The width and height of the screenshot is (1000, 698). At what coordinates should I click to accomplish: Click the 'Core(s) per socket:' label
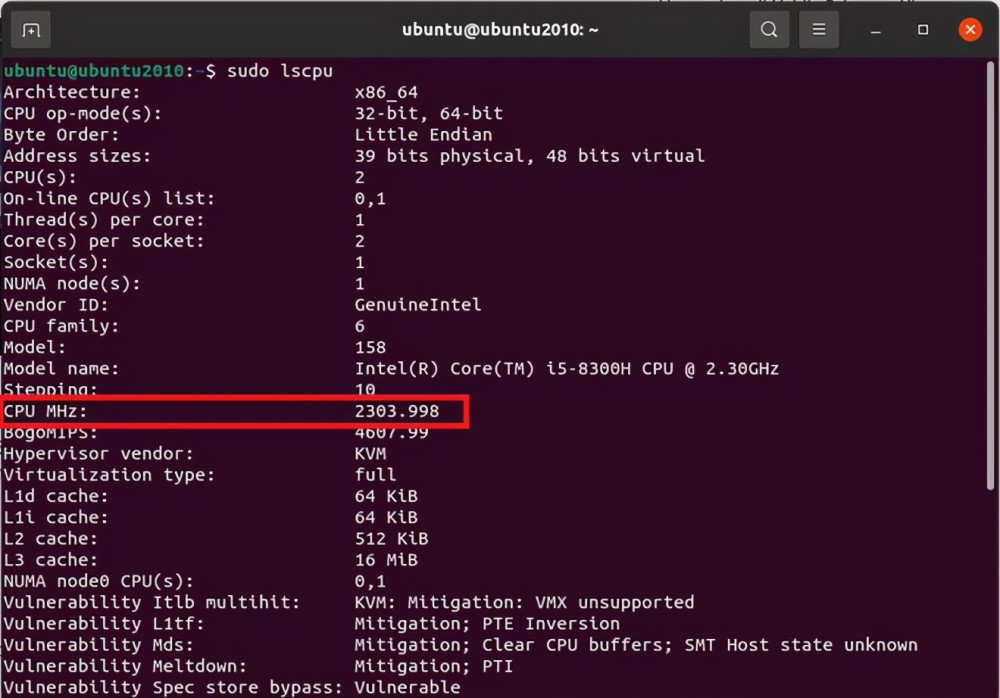click(104, 241)
